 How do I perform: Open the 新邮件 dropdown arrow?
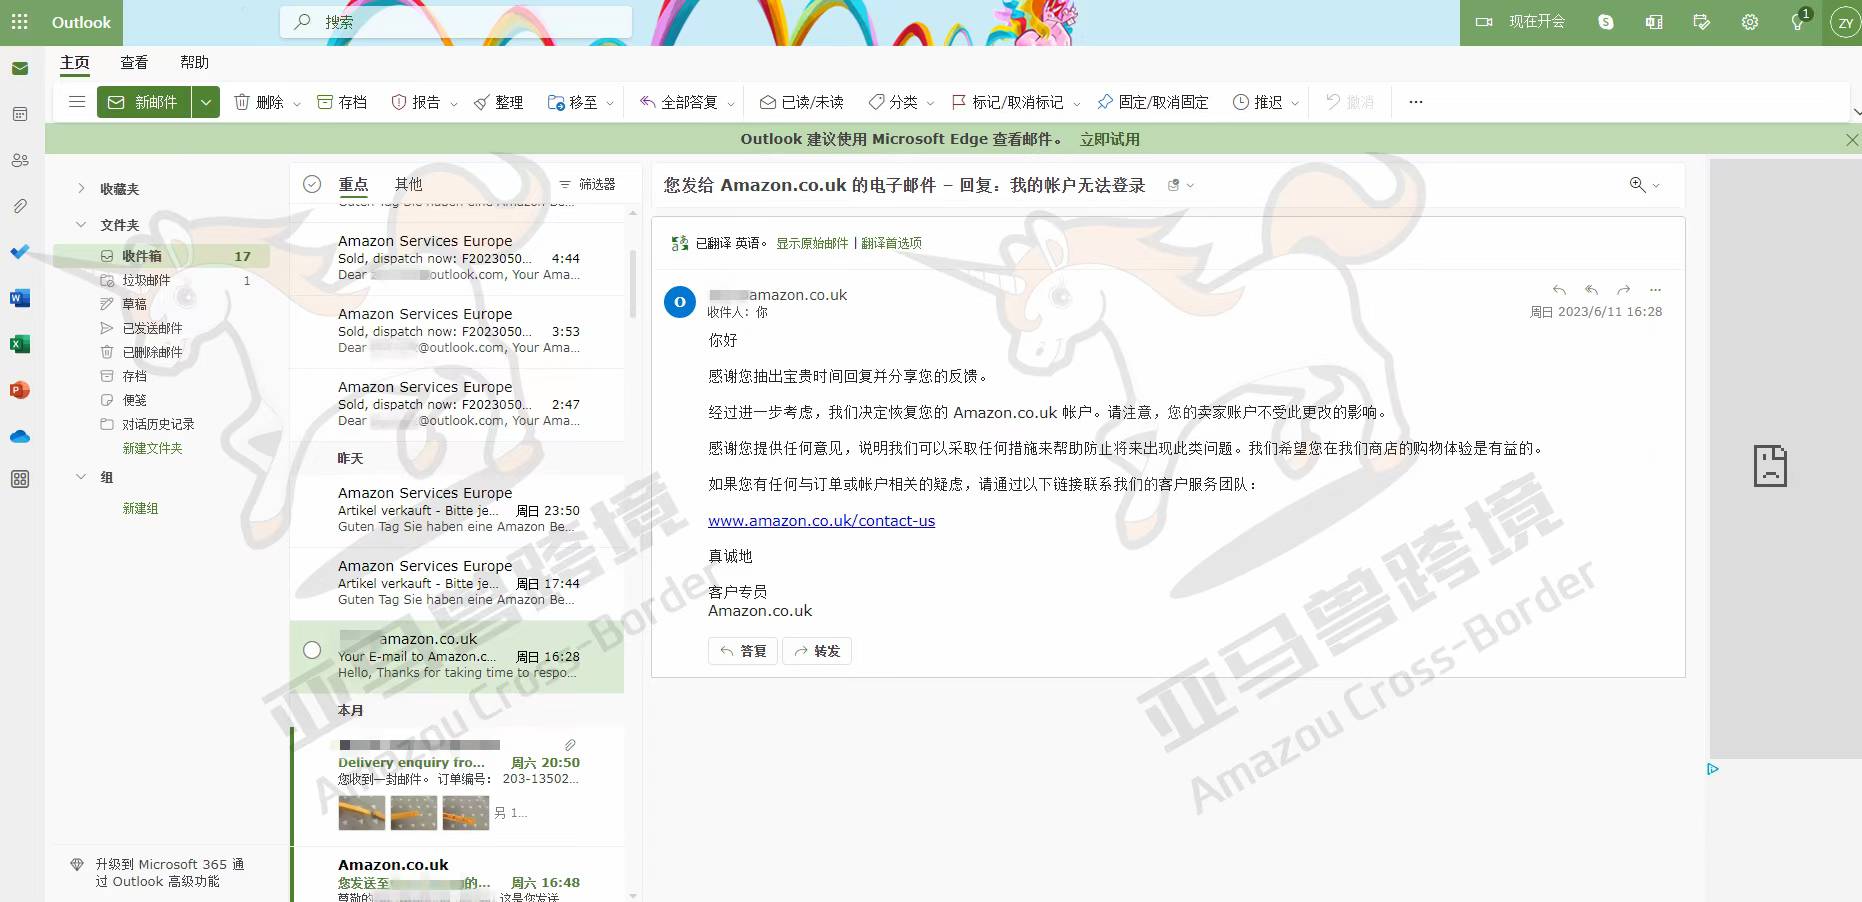point(206,102)
